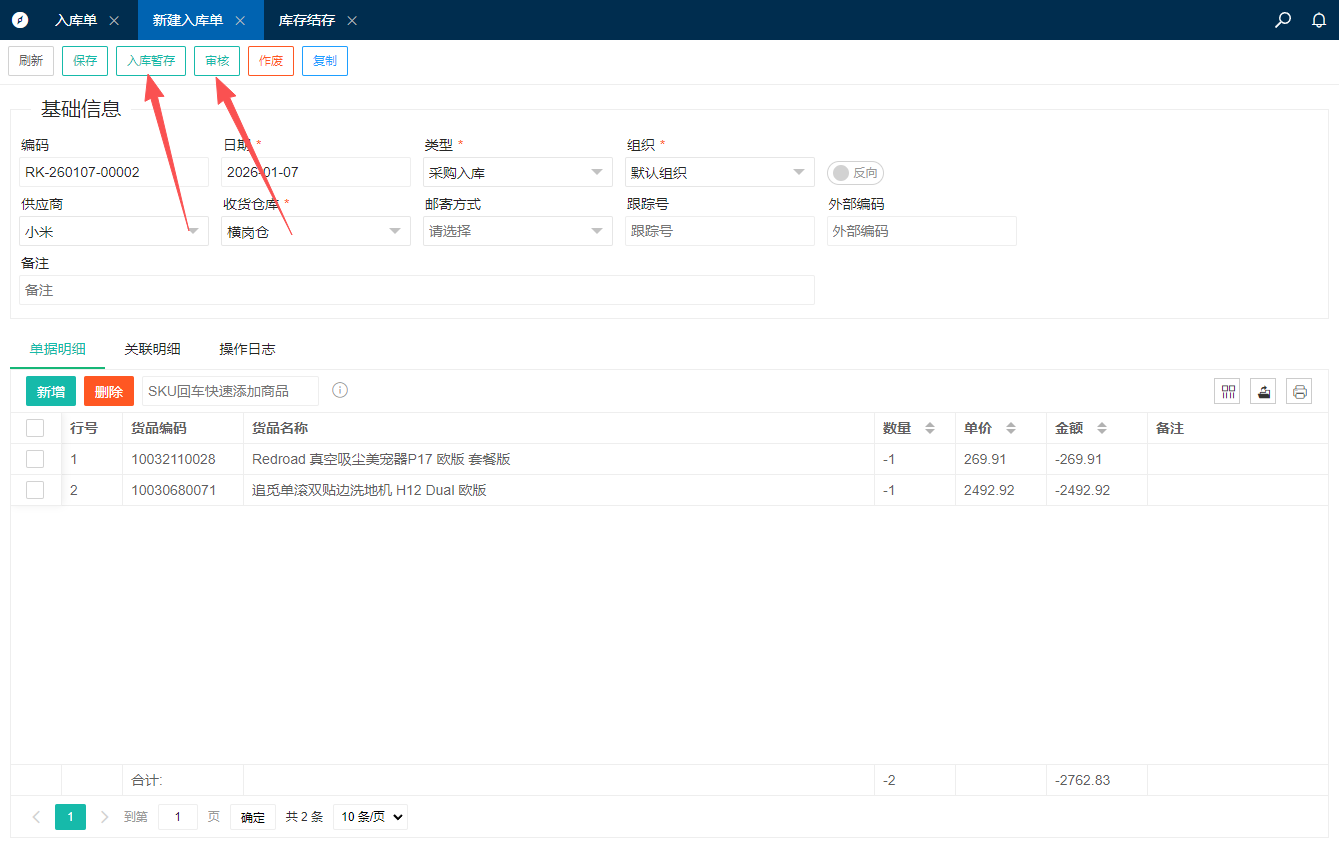Open the 10 条/页 page size selector
Viewport: 1339px width, 860px height.
coord(370,817)
